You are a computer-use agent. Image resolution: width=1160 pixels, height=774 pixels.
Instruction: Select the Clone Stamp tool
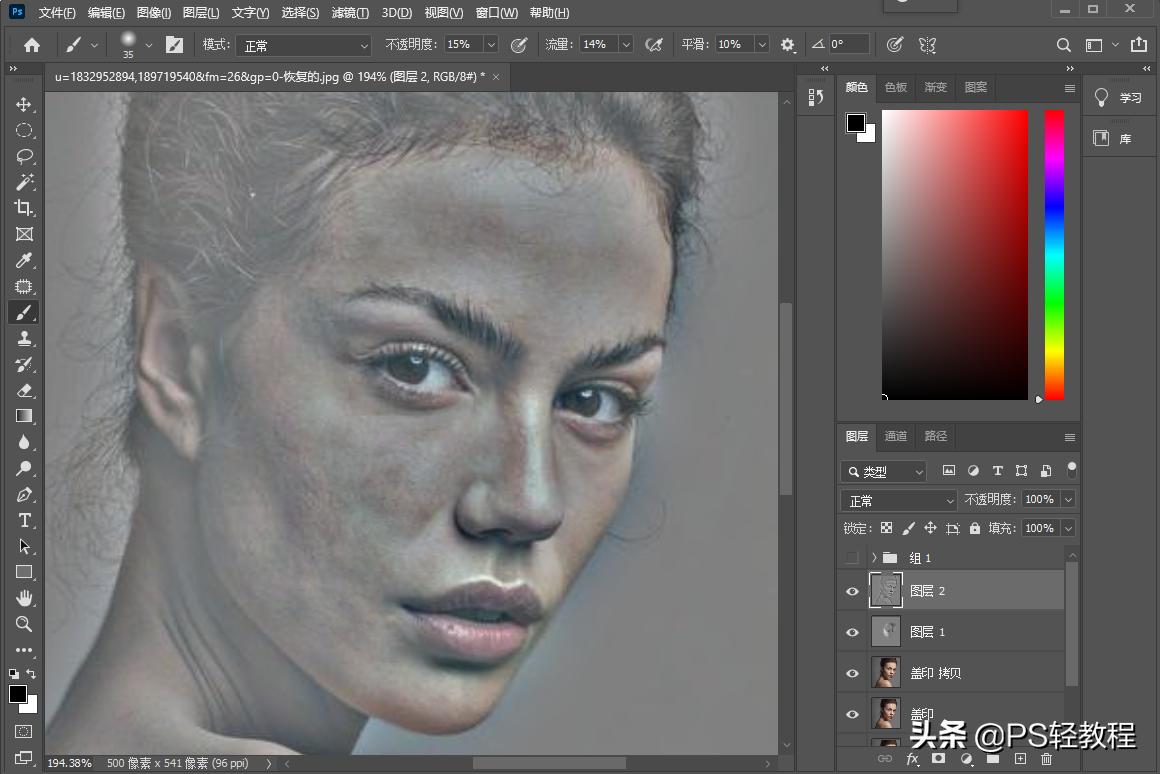[24, 338]
